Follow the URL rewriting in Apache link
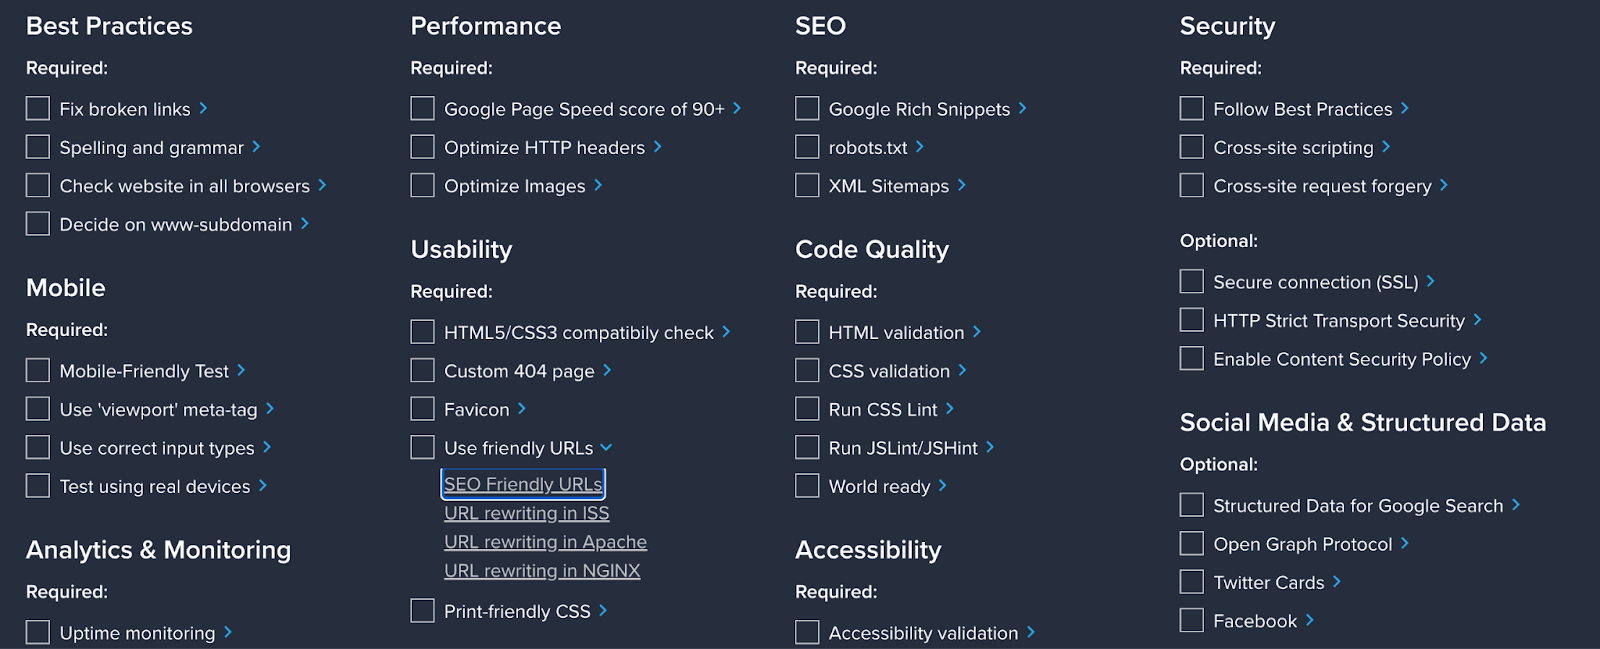Screen dimensions: 1600x649 [x=545, y=542]
